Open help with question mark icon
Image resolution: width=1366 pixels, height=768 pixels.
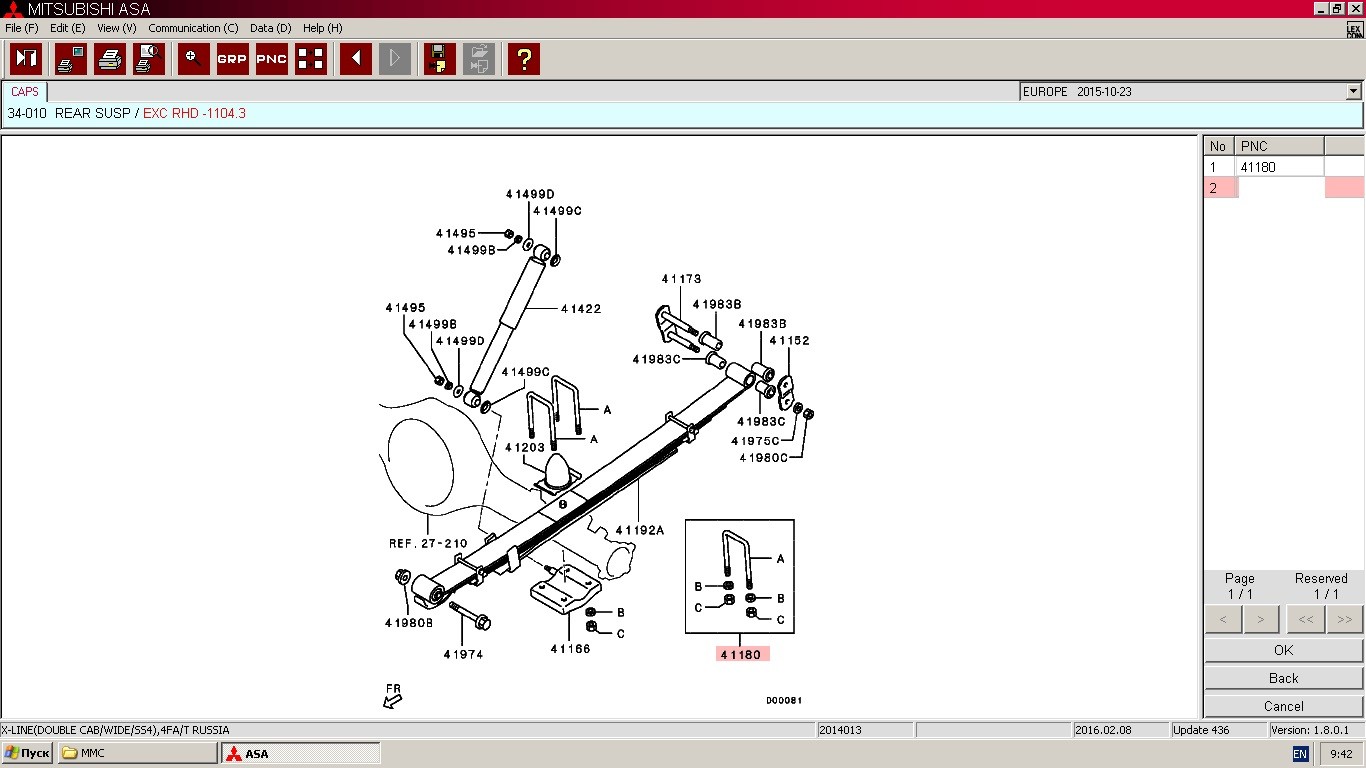tap(523, 59)
